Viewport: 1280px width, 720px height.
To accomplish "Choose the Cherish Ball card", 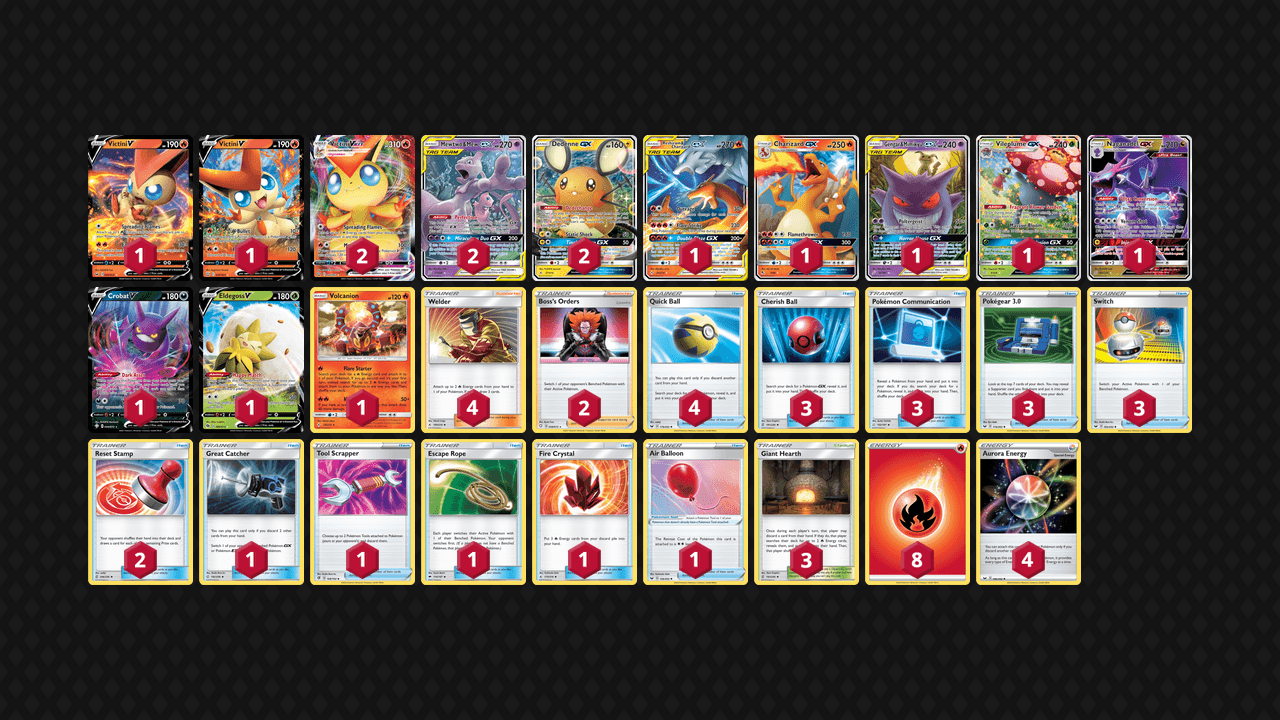I will [x=806, y=360].
